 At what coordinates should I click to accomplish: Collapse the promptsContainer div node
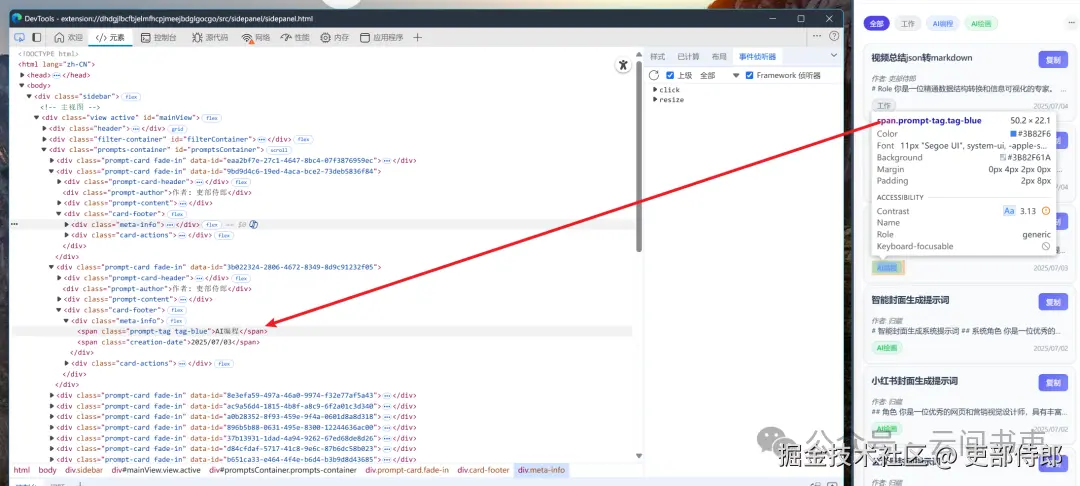(45, 149)
